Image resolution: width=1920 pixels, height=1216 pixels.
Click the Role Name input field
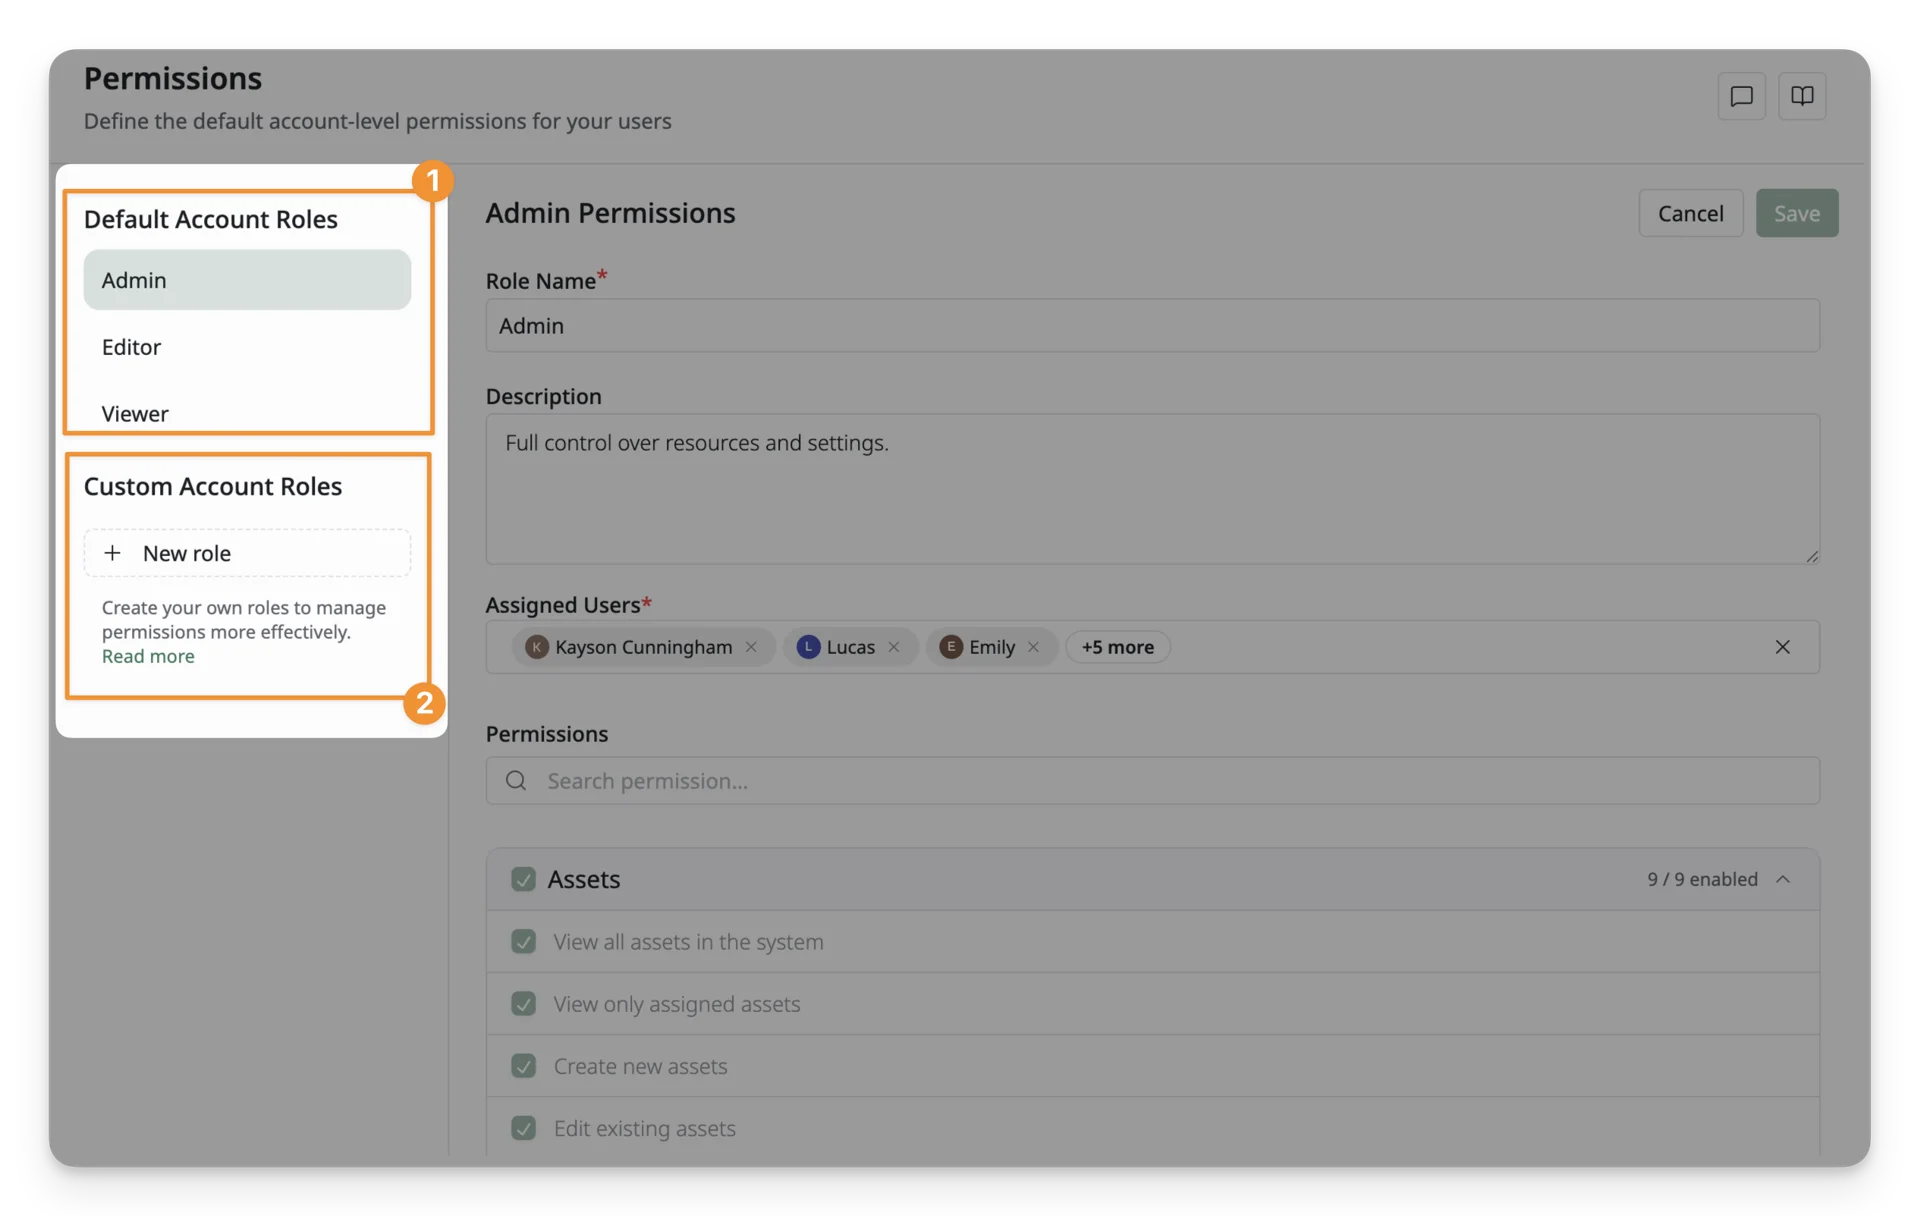(x=1152, y=325)
